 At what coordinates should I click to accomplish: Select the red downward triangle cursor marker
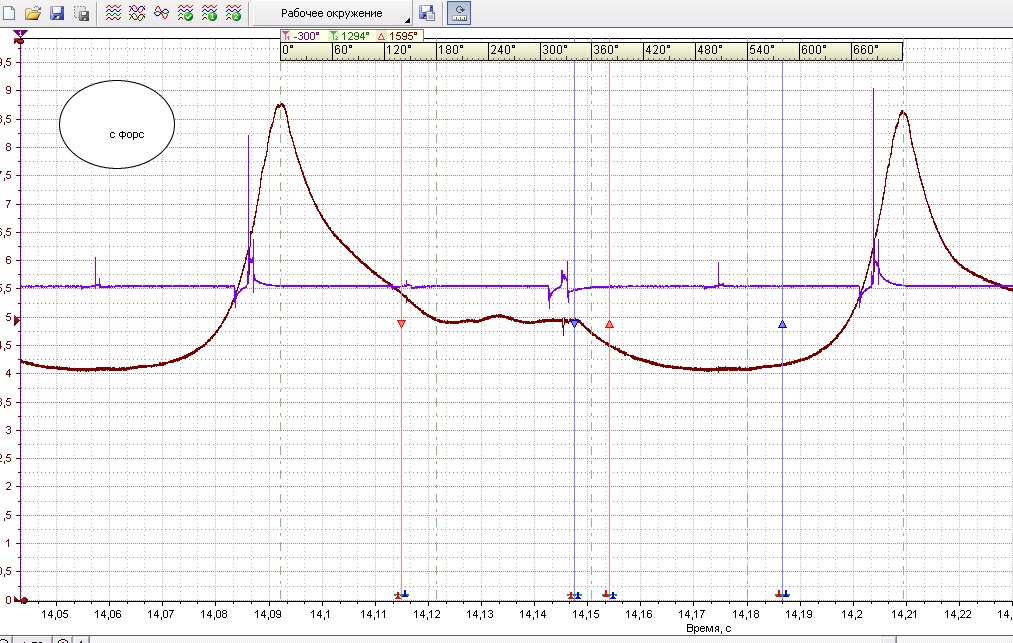pos(401,324)
